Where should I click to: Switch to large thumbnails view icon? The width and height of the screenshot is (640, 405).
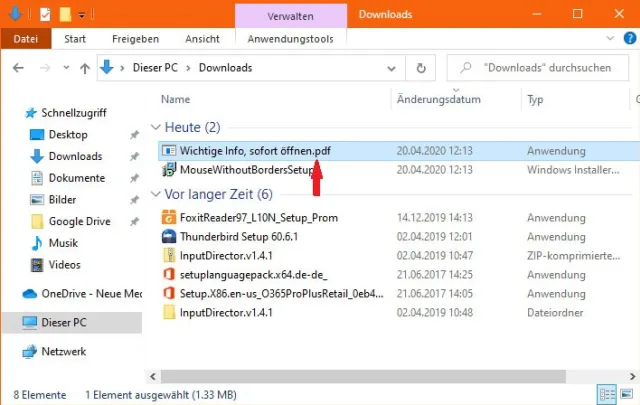[x=627, y=394]
